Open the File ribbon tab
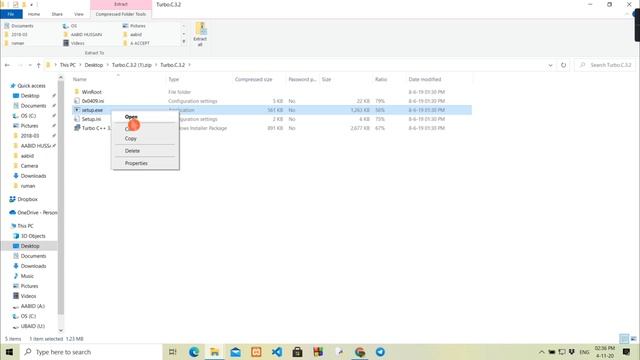 (11, 14)
